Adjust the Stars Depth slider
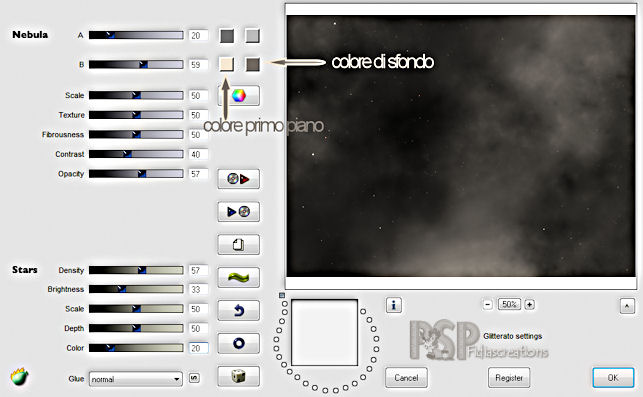The height and width of the screenshot is (397, 643). (x=136, y=328)
